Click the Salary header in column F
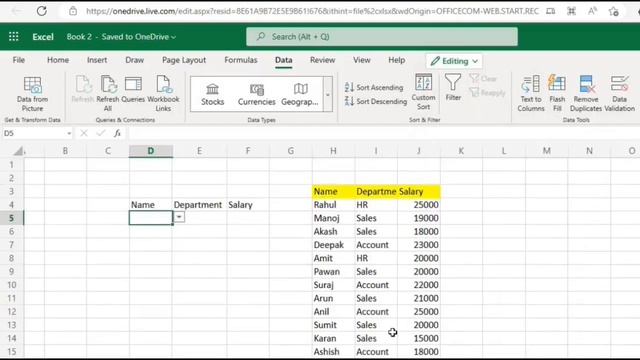This screenshot has width=640, height=360. tap(248, 205)
